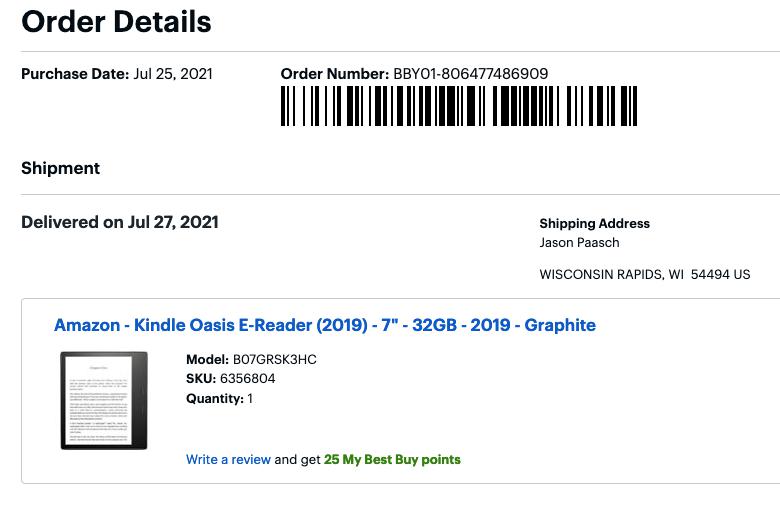Screen dimensions: 780x513
Task: Click the Quantity value of 1
Action: tap(250, 399)
